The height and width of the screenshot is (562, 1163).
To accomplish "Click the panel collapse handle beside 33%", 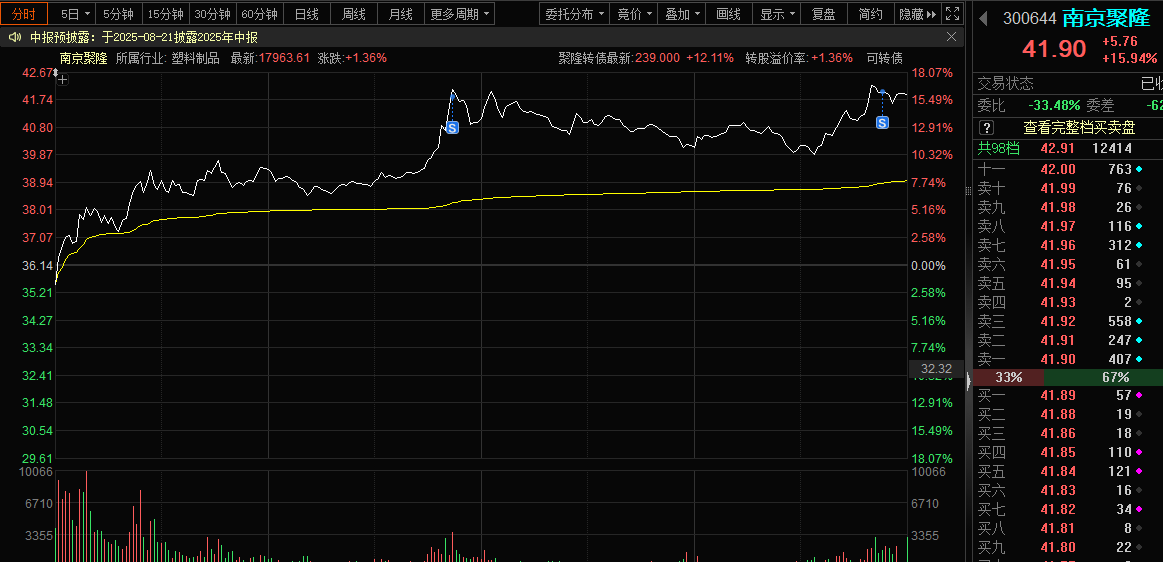I will coord(969,383).
